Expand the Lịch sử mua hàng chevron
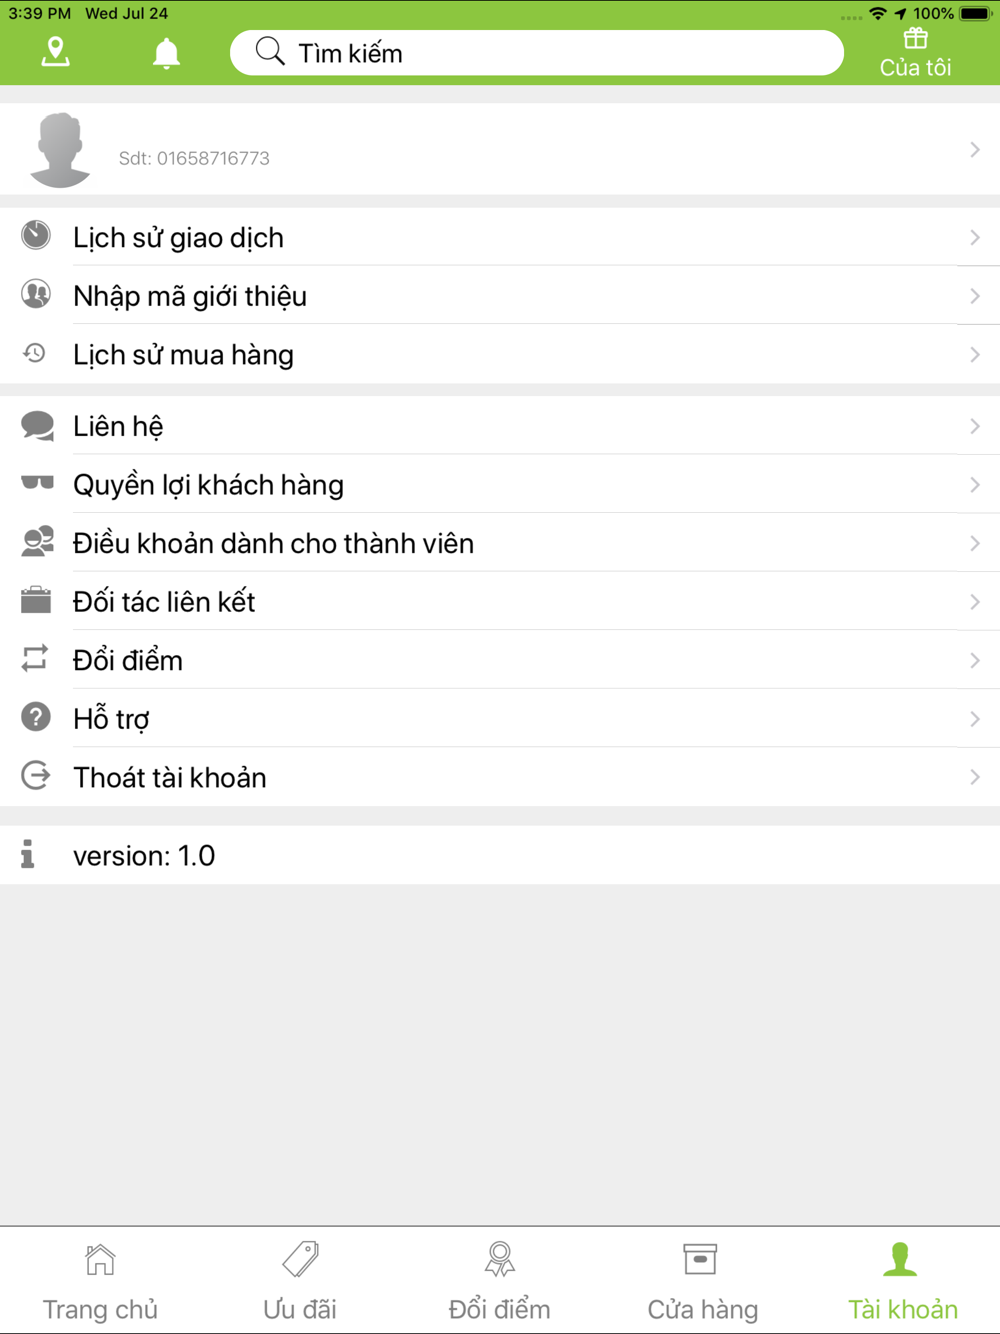Viewport: 1000px width, 1334px height. pos(975,355)
